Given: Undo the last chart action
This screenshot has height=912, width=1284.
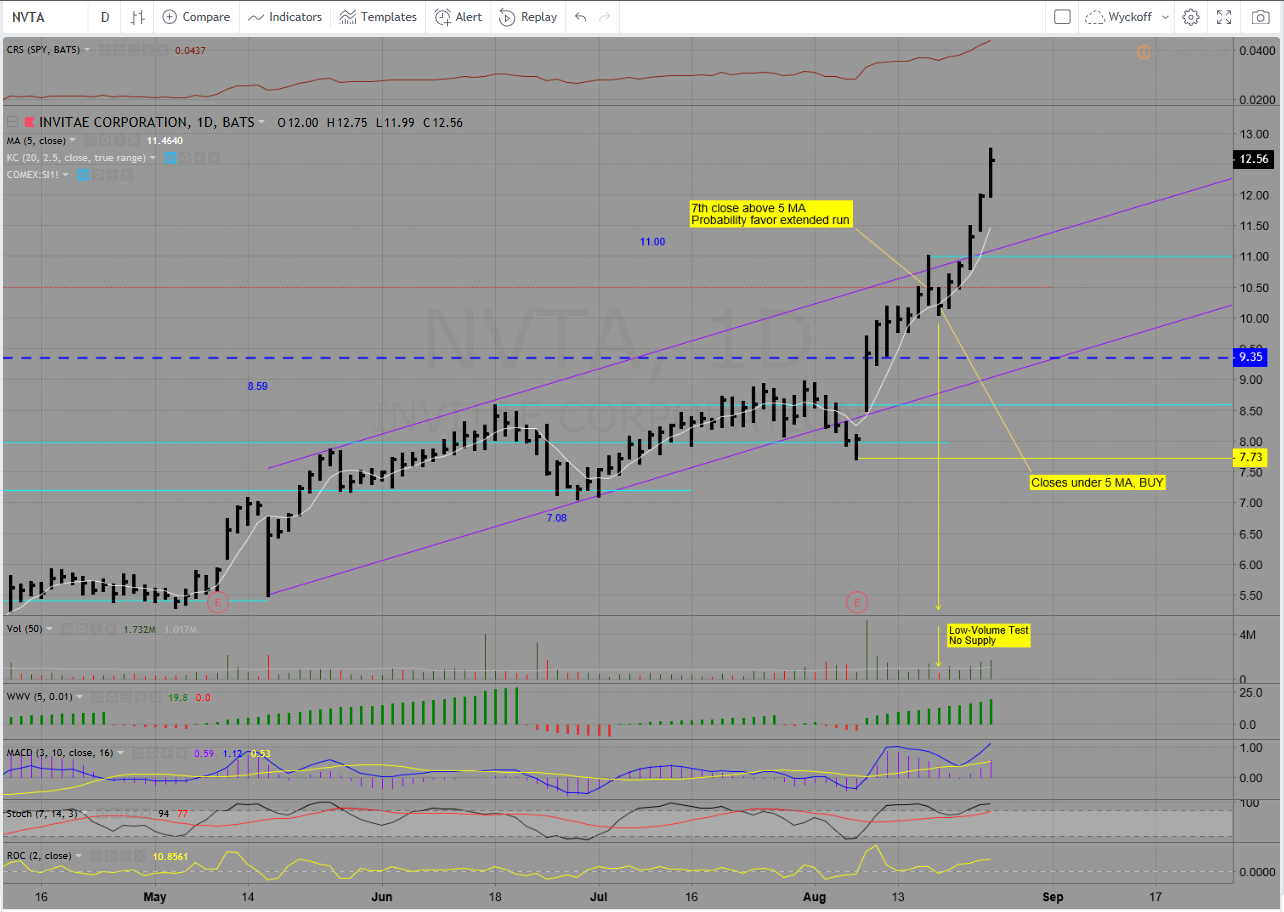Looking at the screenshot, I should [x=581, y=17].
